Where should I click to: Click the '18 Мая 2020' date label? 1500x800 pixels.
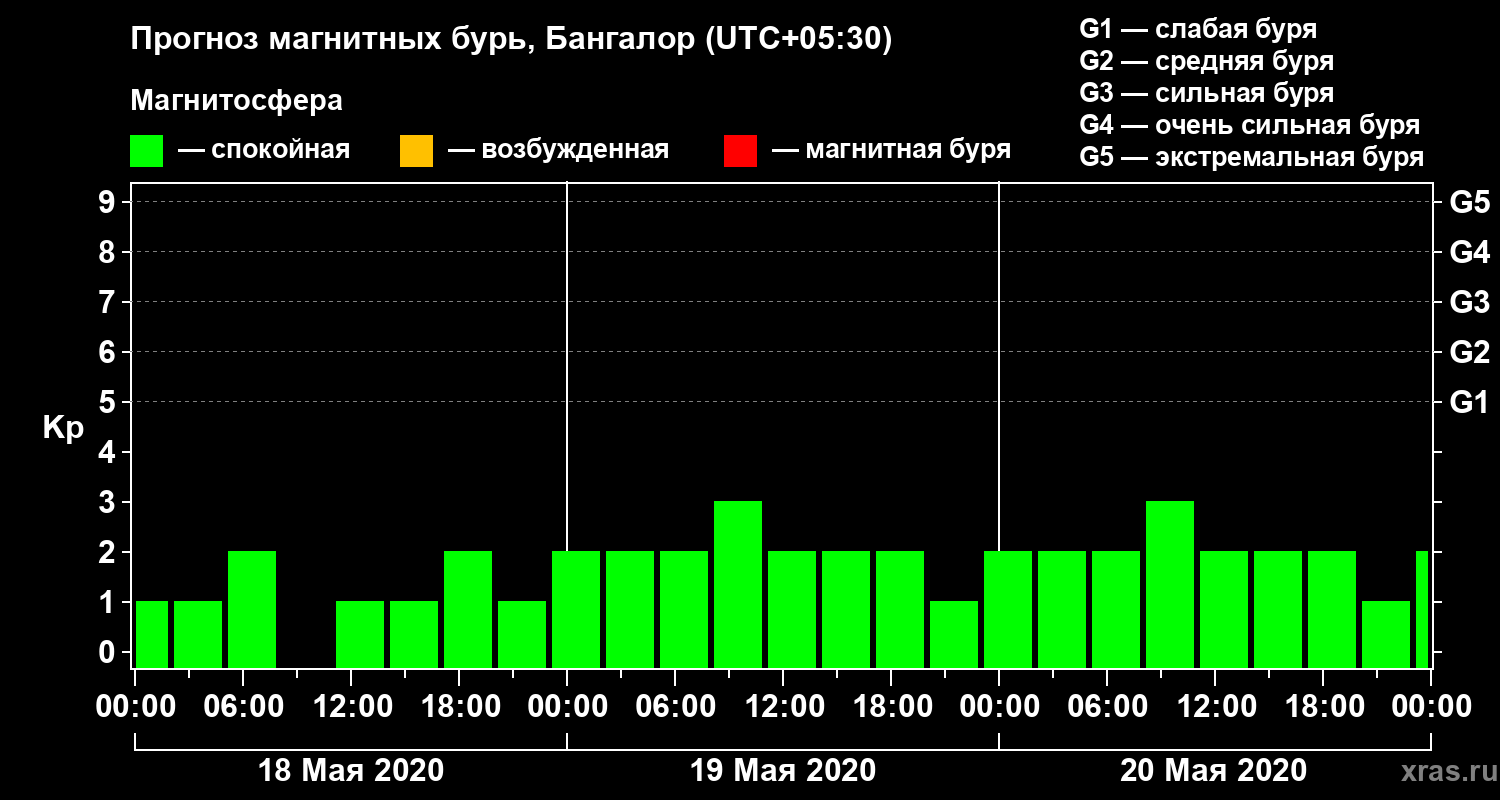[x=351, y=770]
